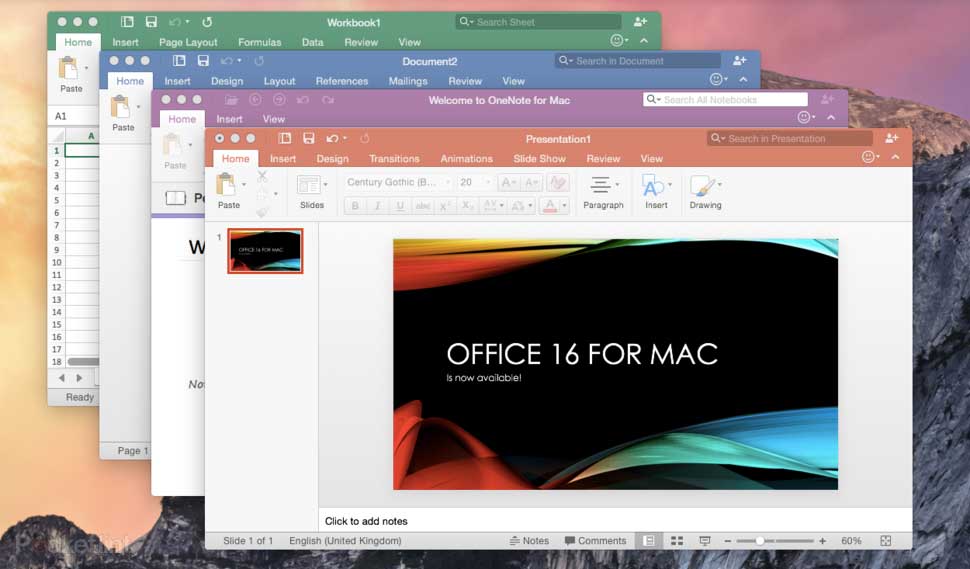The height and width of the screenshot is (569, 970).
Task: Open the PowerPoint Review tab
Action: pyautogui.click(x=603, y=159)
